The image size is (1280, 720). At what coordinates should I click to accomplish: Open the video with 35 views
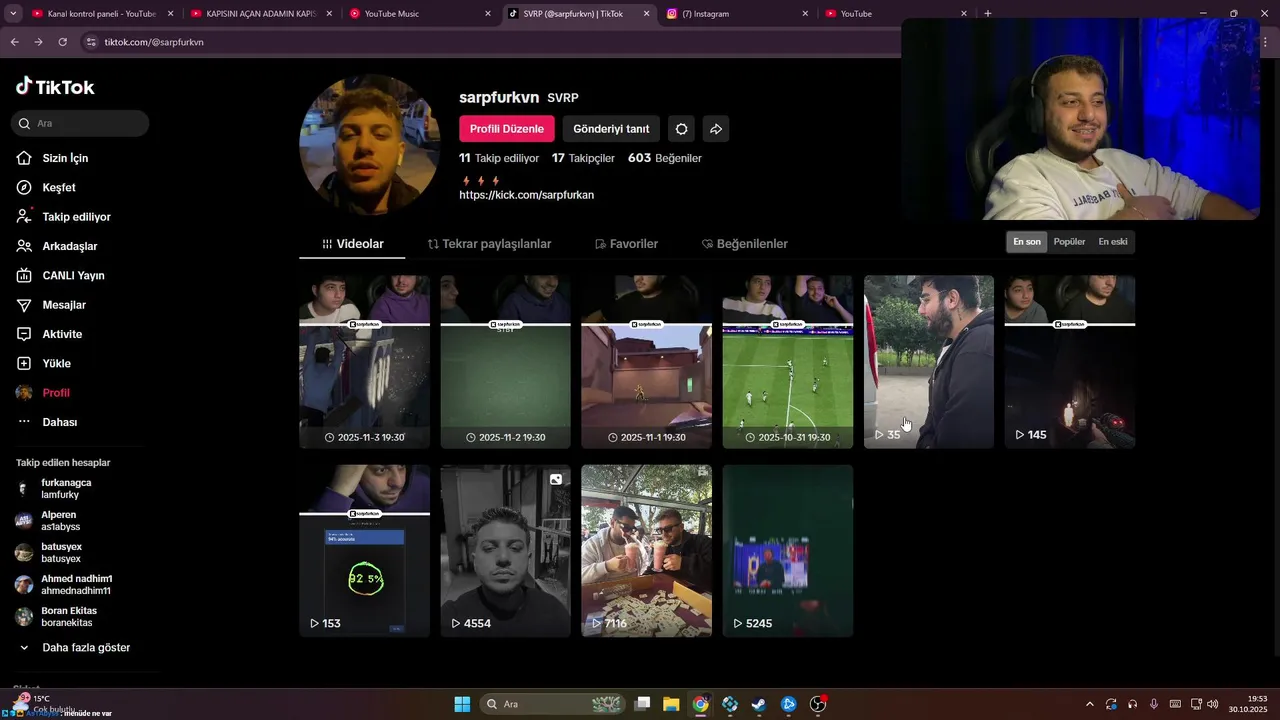pyautogui.click(x=929, y=362)
